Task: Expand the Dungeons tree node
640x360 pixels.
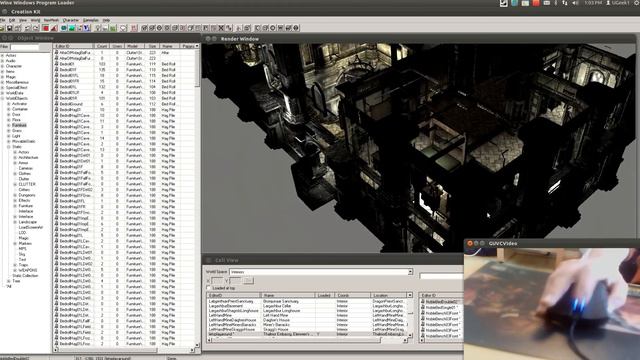Action: (x=16, y=195)
